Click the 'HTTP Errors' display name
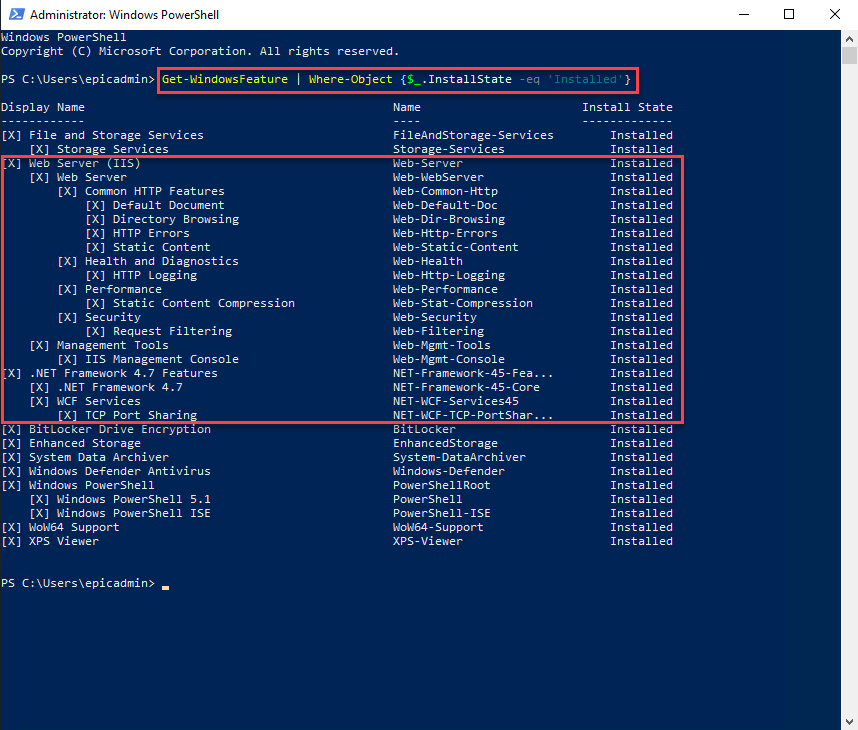Image resolution: width=858 pixels, height=730 pixels. [151, 233]
